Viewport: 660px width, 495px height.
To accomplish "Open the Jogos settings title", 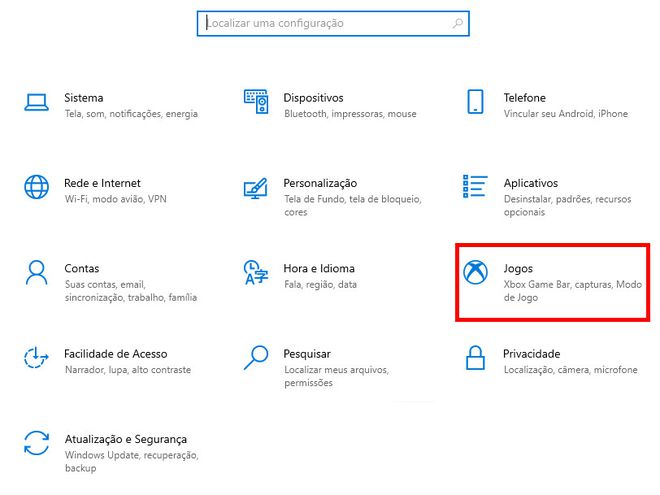I will pyautogui.click(x=518, y=269).
